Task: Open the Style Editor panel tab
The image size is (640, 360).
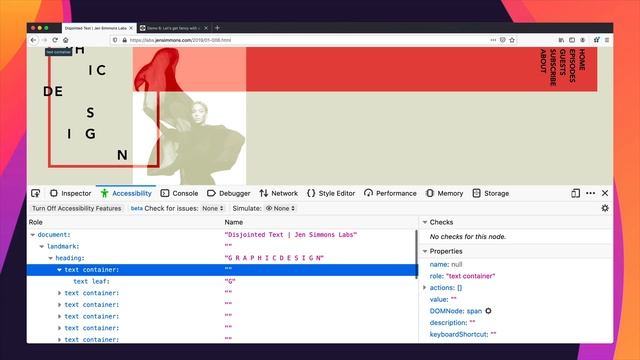Action: point(331,193)
